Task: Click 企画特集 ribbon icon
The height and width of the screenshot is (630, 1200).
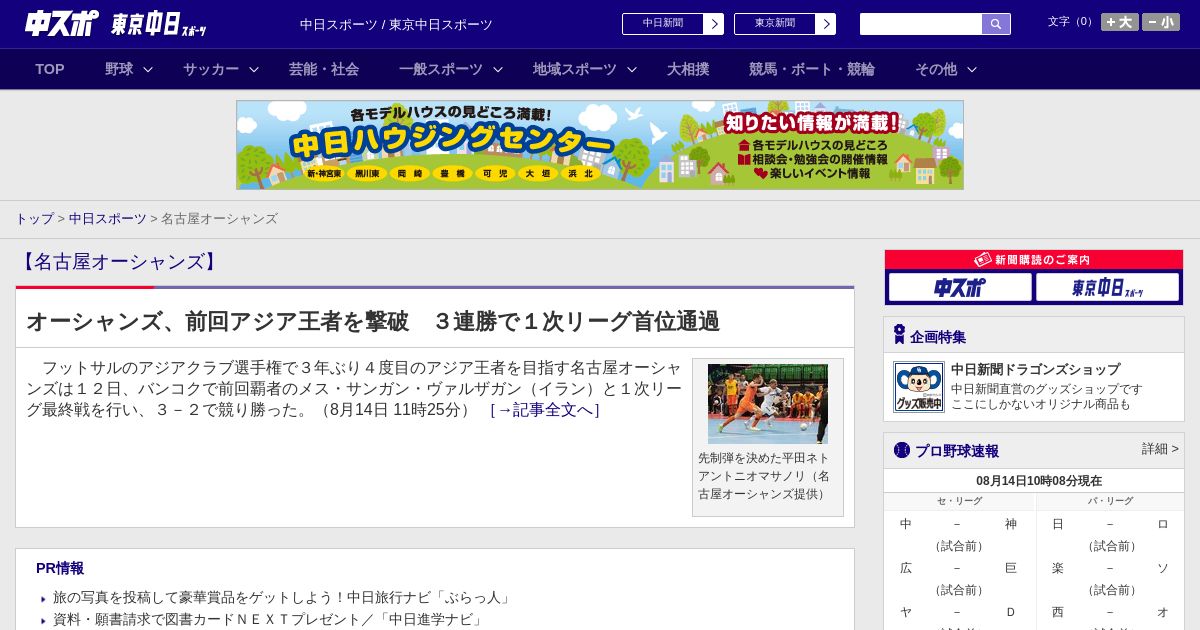Action: (899, 335)
